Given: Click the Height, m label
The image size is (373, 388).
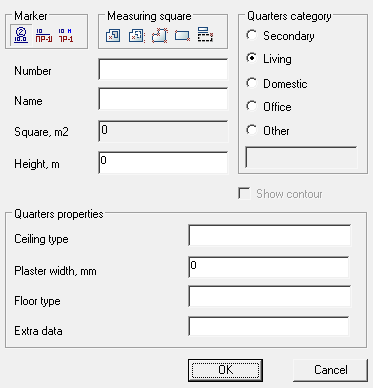Looking at the screenshot, I should click(x=37, y=164).
